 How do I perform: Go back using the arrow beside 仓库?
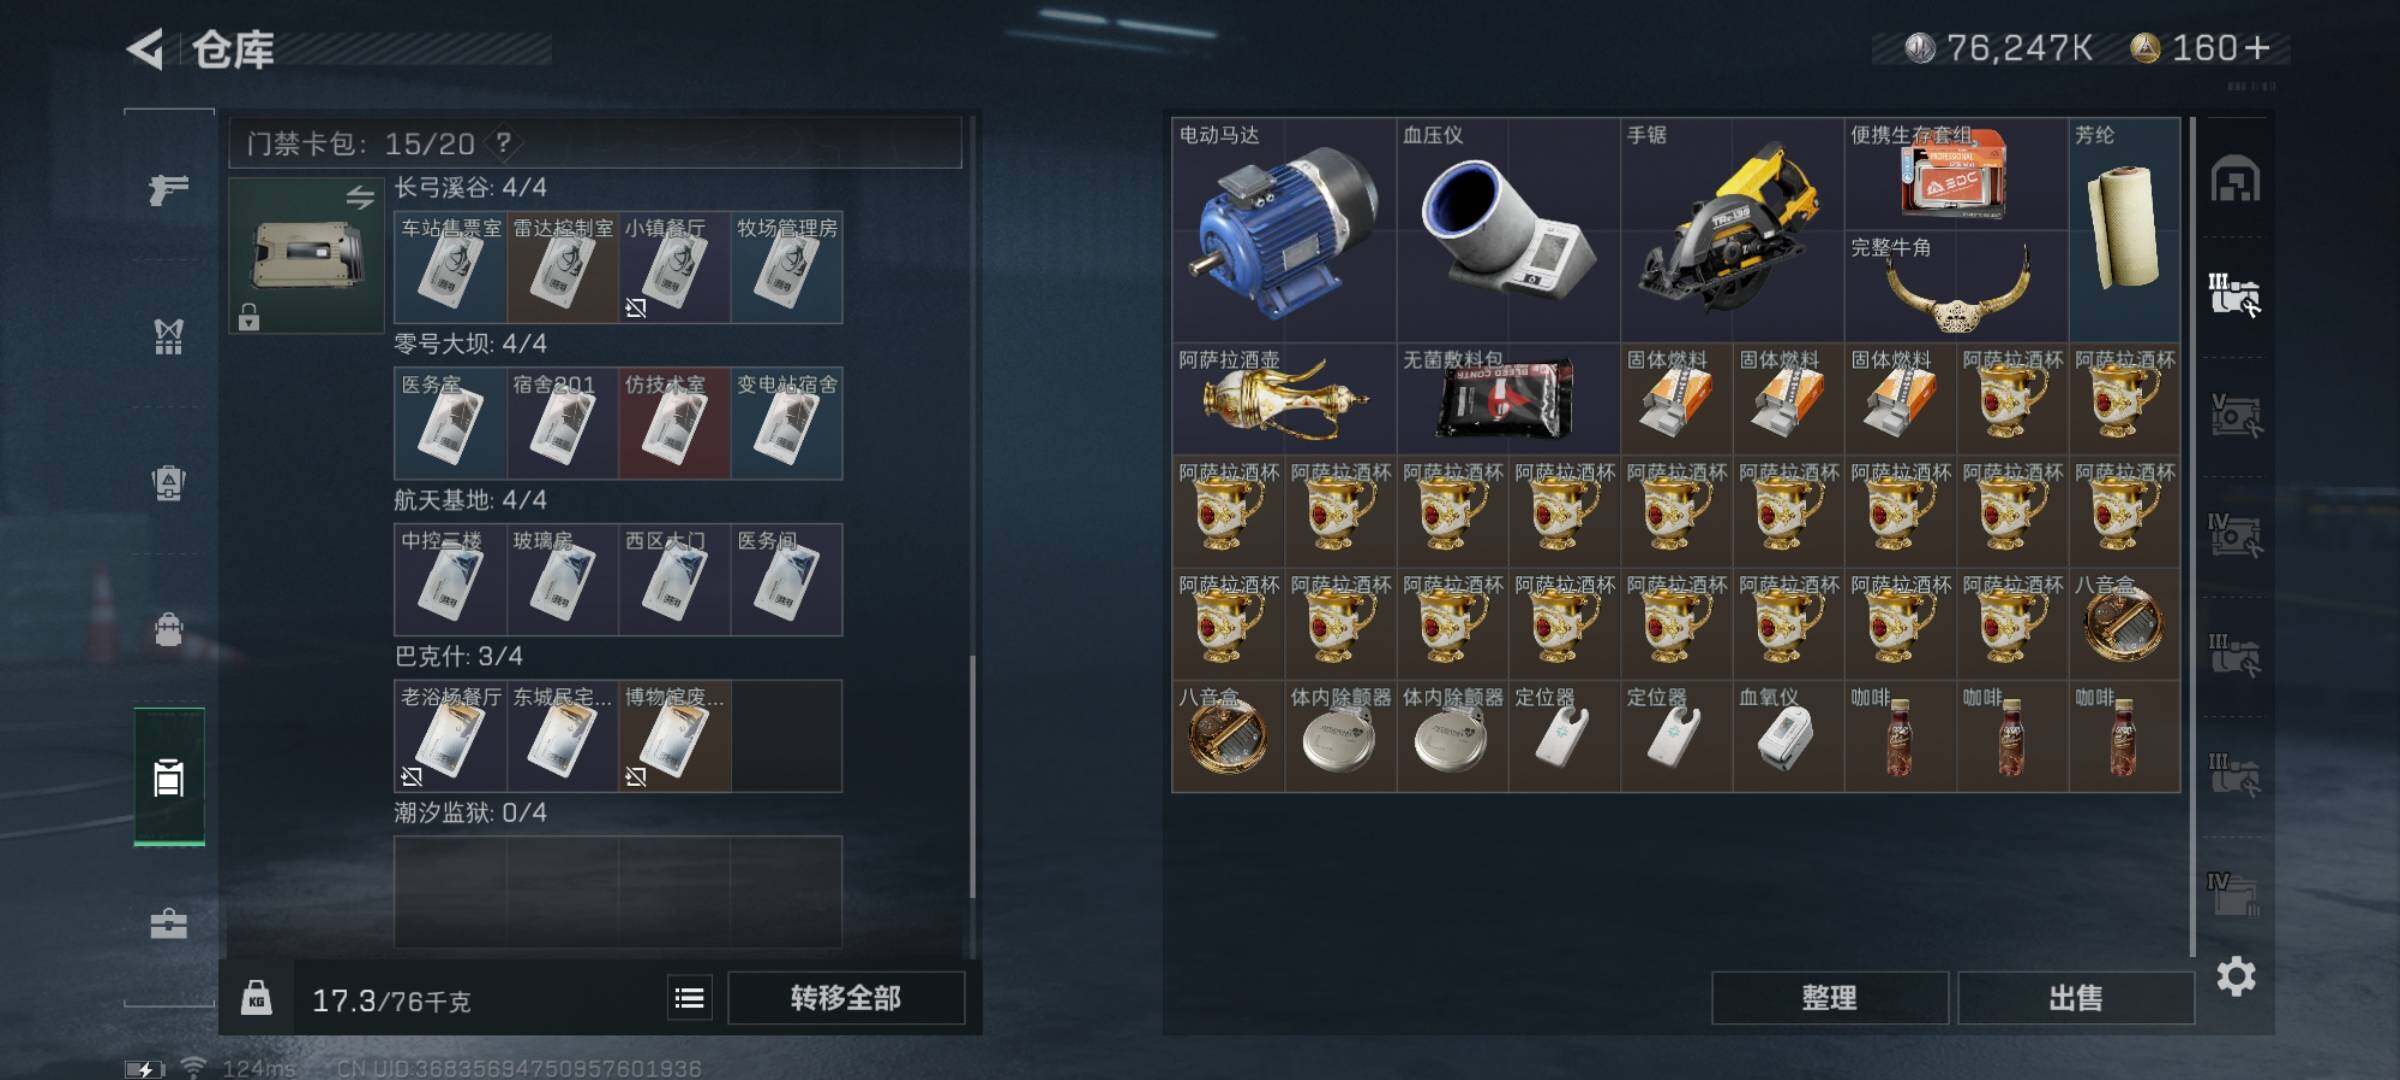(145, 49)
